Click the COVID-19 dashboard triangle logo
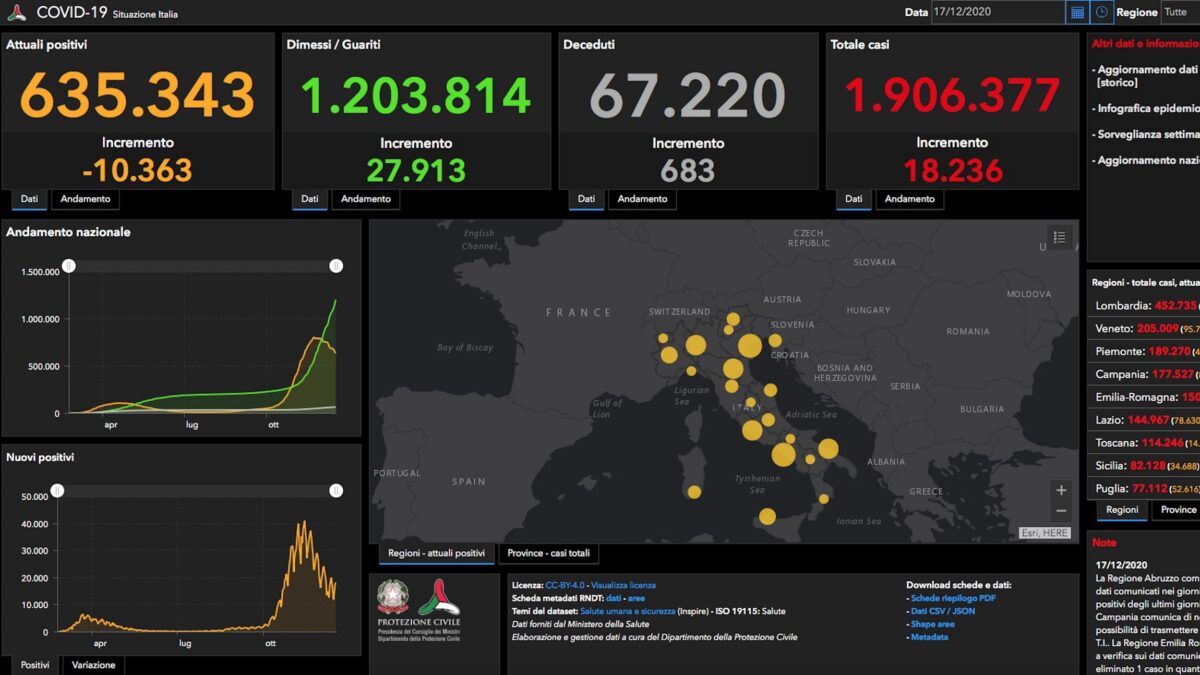Viewport: 1200px width, 675px height. tap(16, 13)
